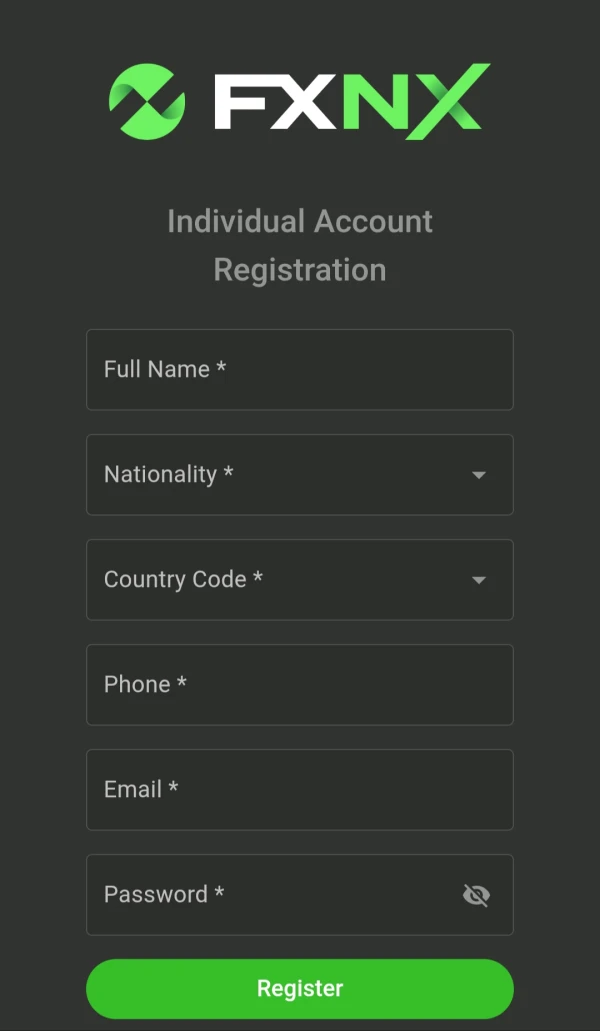The width and height of the screenshot is (600, 1031).
Task: Click the "Full Name *" label text
Action: [165, 369]
